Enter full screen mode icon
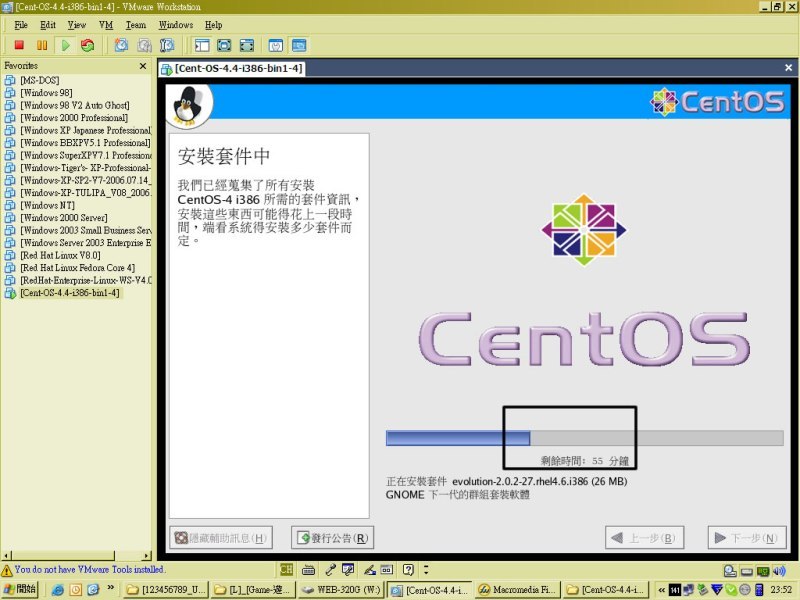Viewport: 800px width, 600px height. 247,45
